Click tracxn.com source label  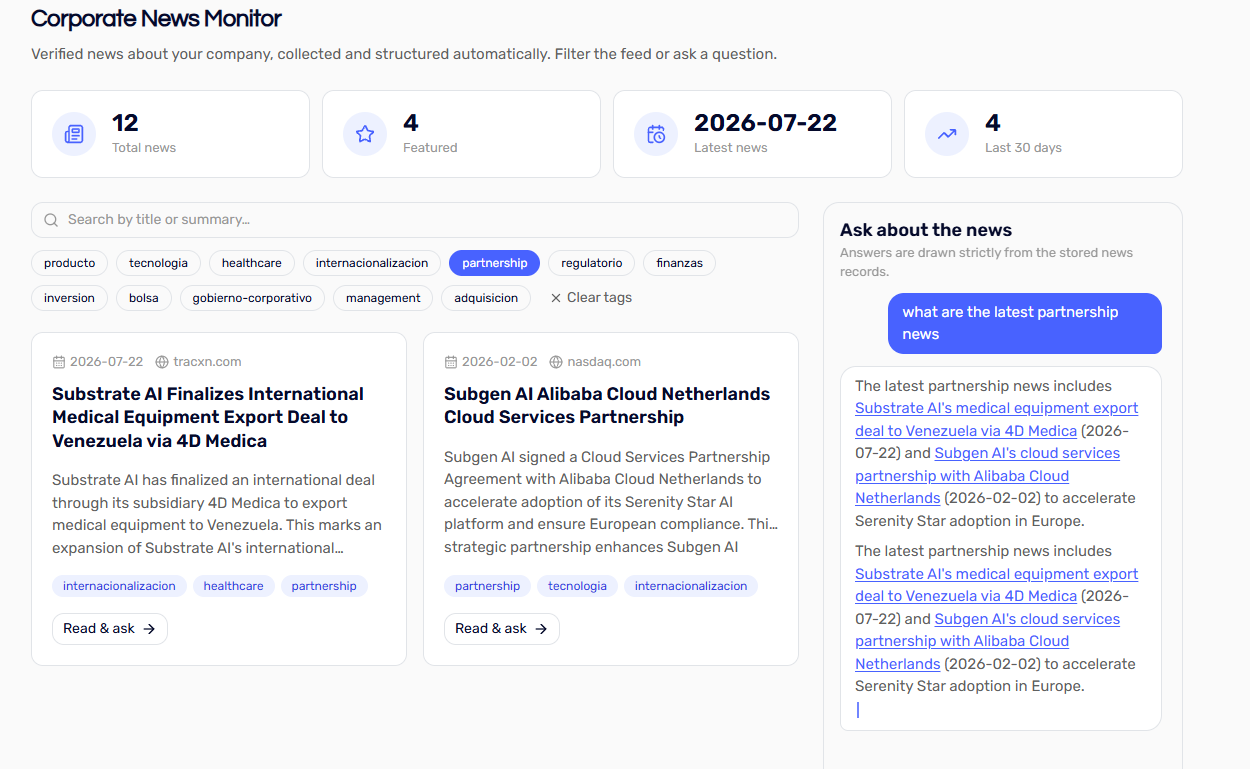click(x=207, y=362)
